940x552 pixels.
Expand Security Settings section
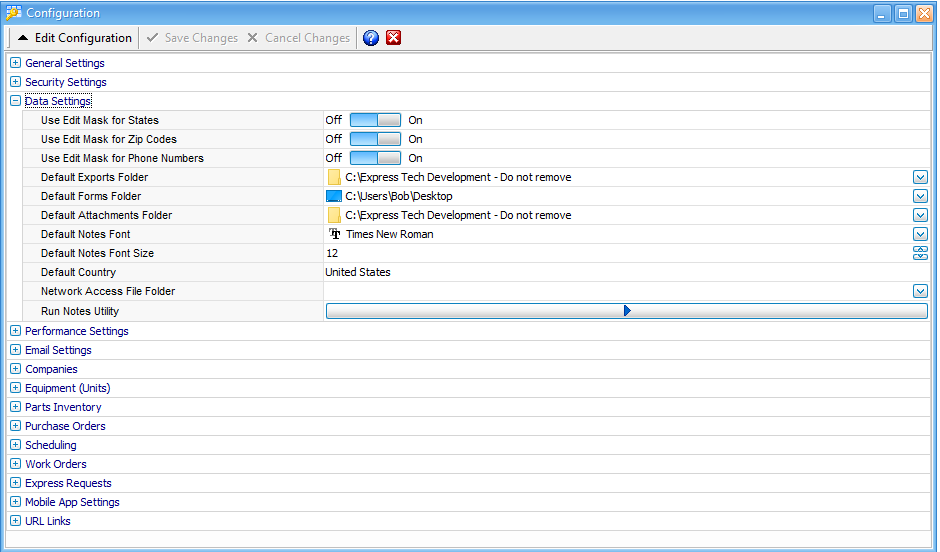point(16,82)
